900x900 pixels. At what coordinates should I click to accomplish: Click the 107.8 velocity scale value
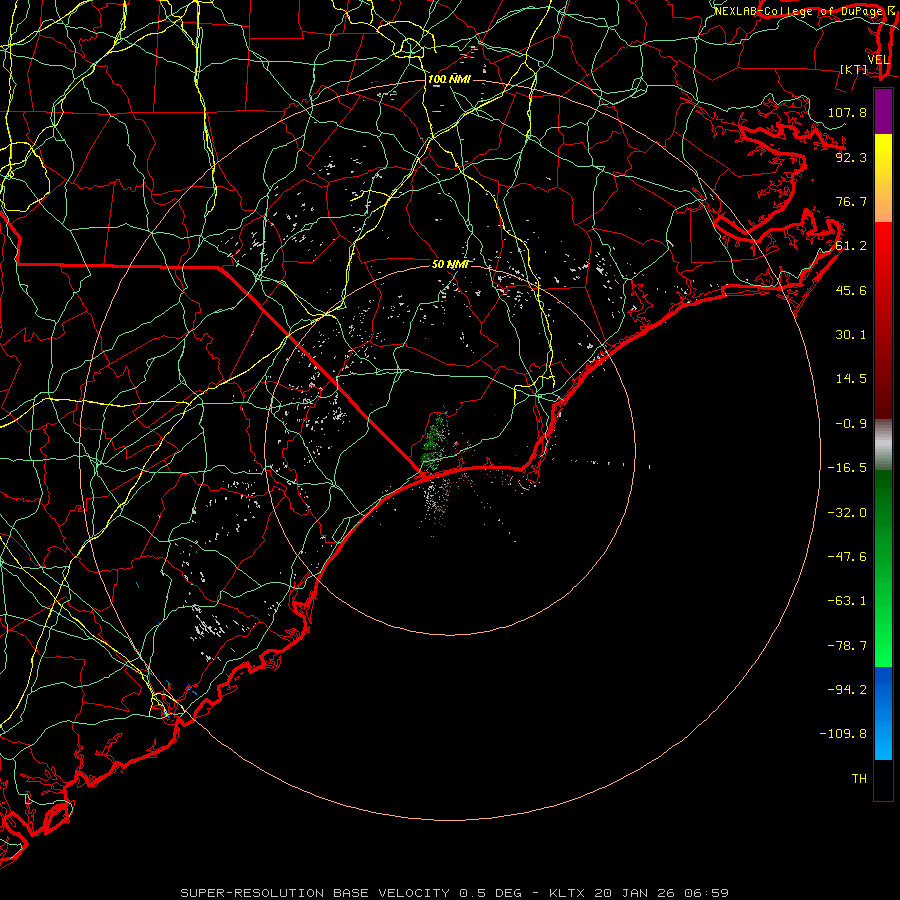click(847, 112)
